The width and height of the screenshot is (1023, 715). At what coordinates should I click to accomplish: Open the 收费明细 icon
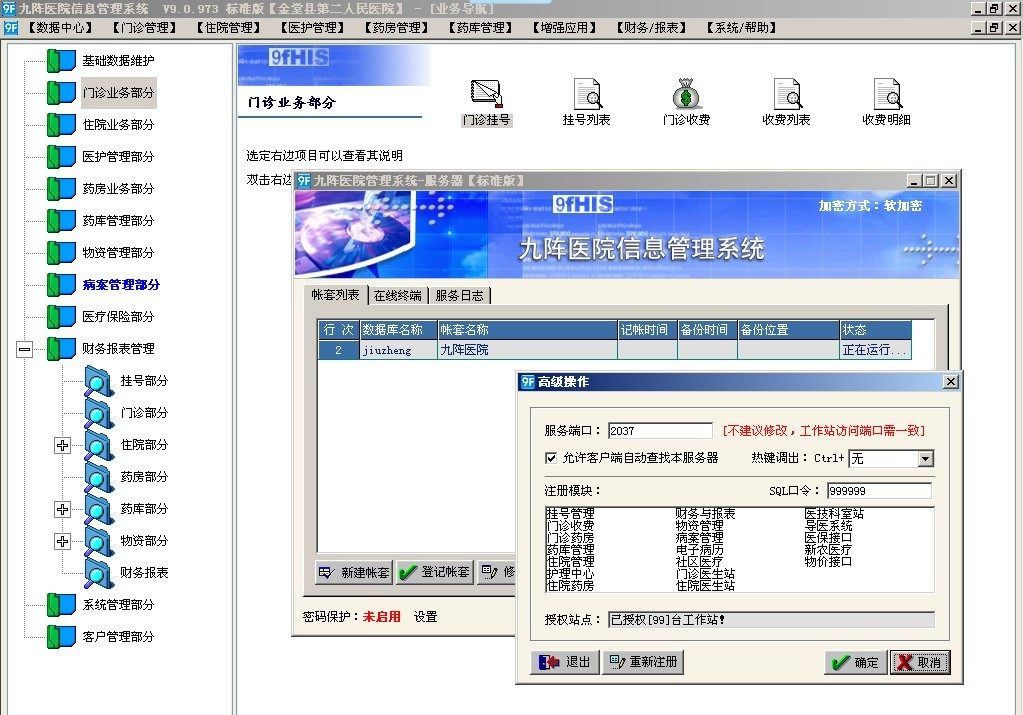pyautogui.click(x=887, y=94)
